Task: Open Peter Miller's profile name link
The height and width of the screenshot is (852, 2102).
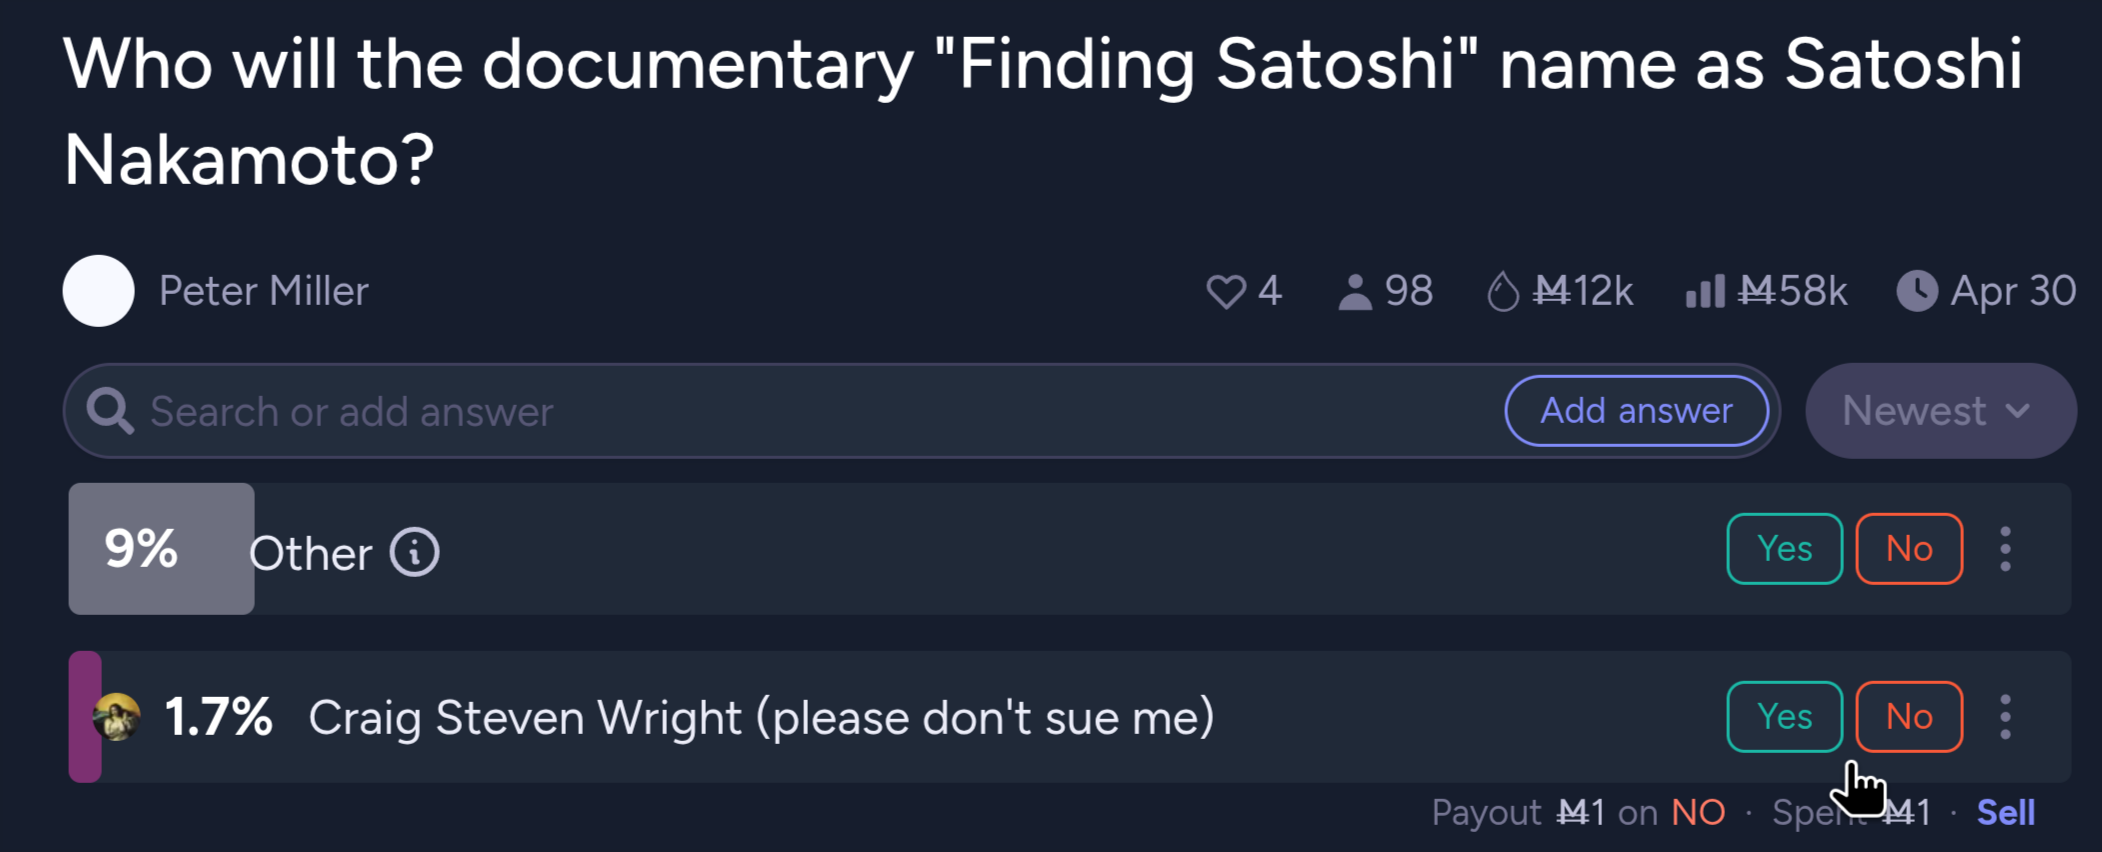Action: (x=264, y=292)
